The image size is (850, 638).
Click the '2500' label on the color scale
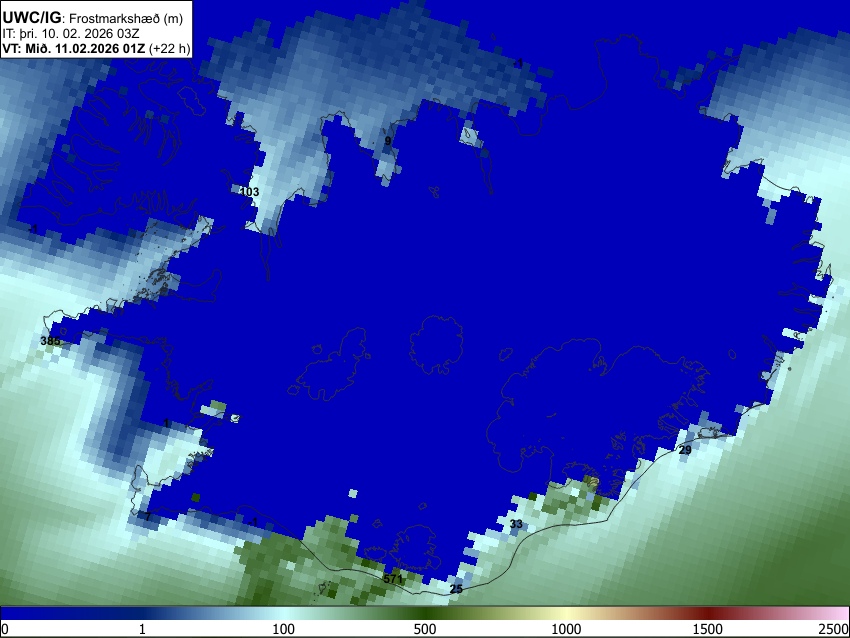(x=835, y=629)
